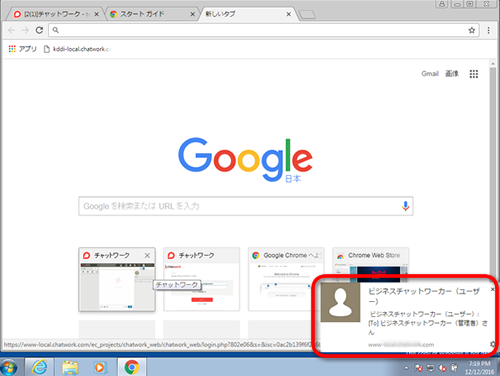Open the Google Chrome へようこそ thumbnail

(x=286, y=279)
